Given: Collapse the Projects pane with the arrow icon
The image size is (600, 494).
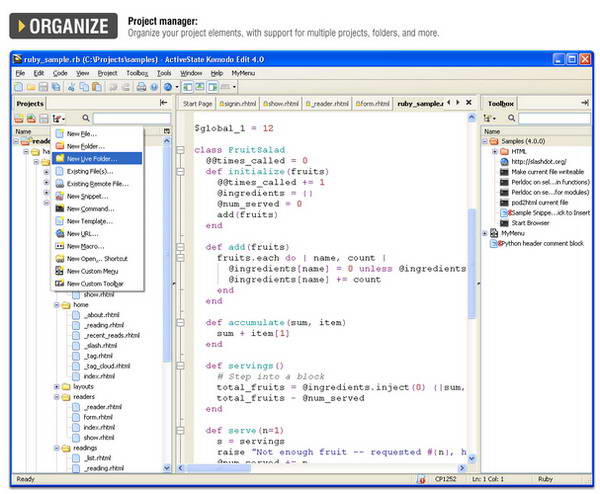Looking at the screenshot, I should pyautogui.click(x=164, y=103).
